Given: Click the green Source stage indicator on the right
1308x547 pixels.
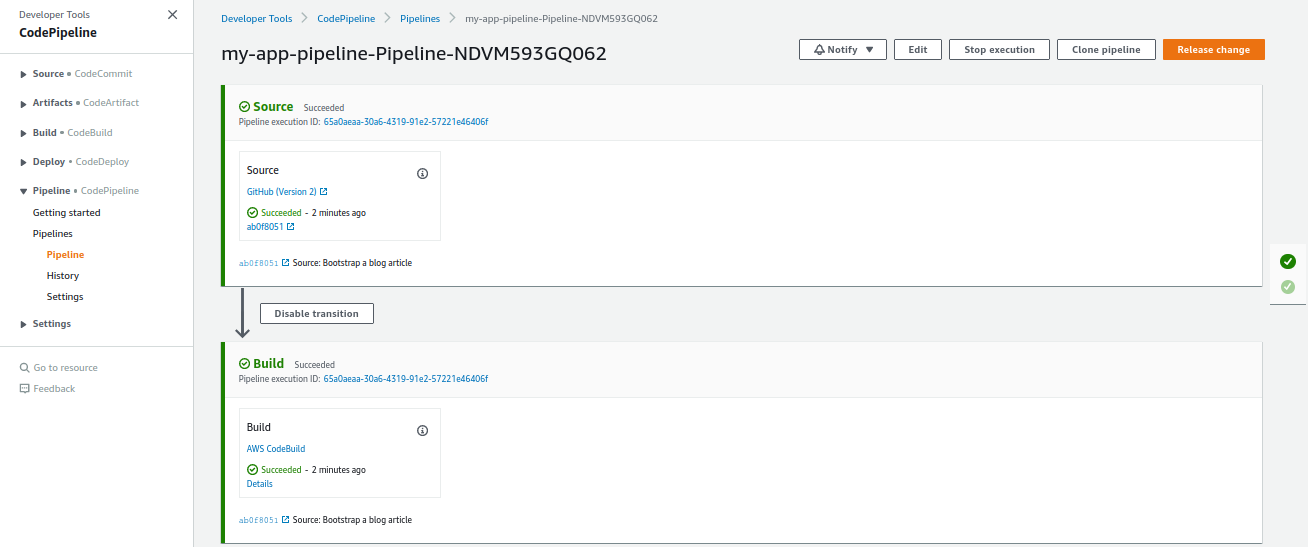Looking at the screenshot, I should click(x=1288, y=262).
